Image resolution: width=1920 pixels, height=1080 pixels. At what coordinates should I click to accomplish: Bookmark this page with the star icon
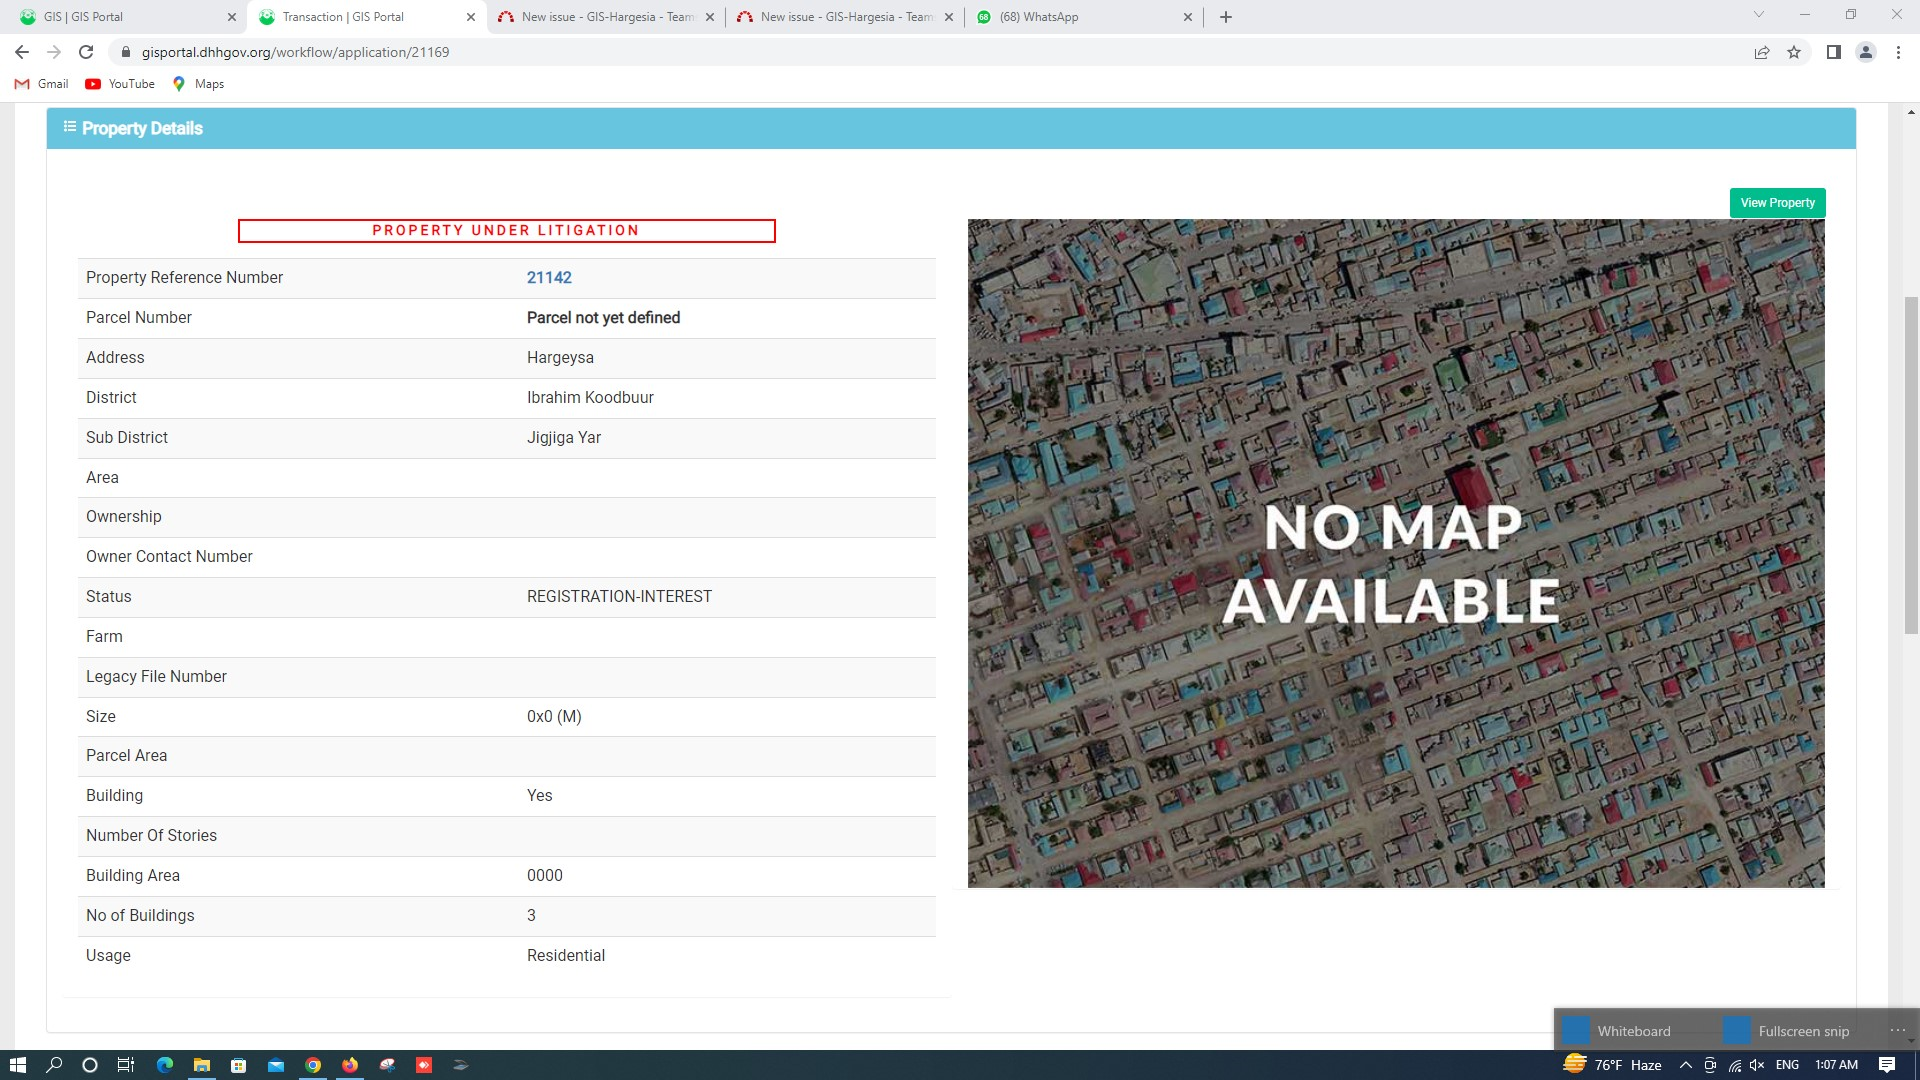1794,52
